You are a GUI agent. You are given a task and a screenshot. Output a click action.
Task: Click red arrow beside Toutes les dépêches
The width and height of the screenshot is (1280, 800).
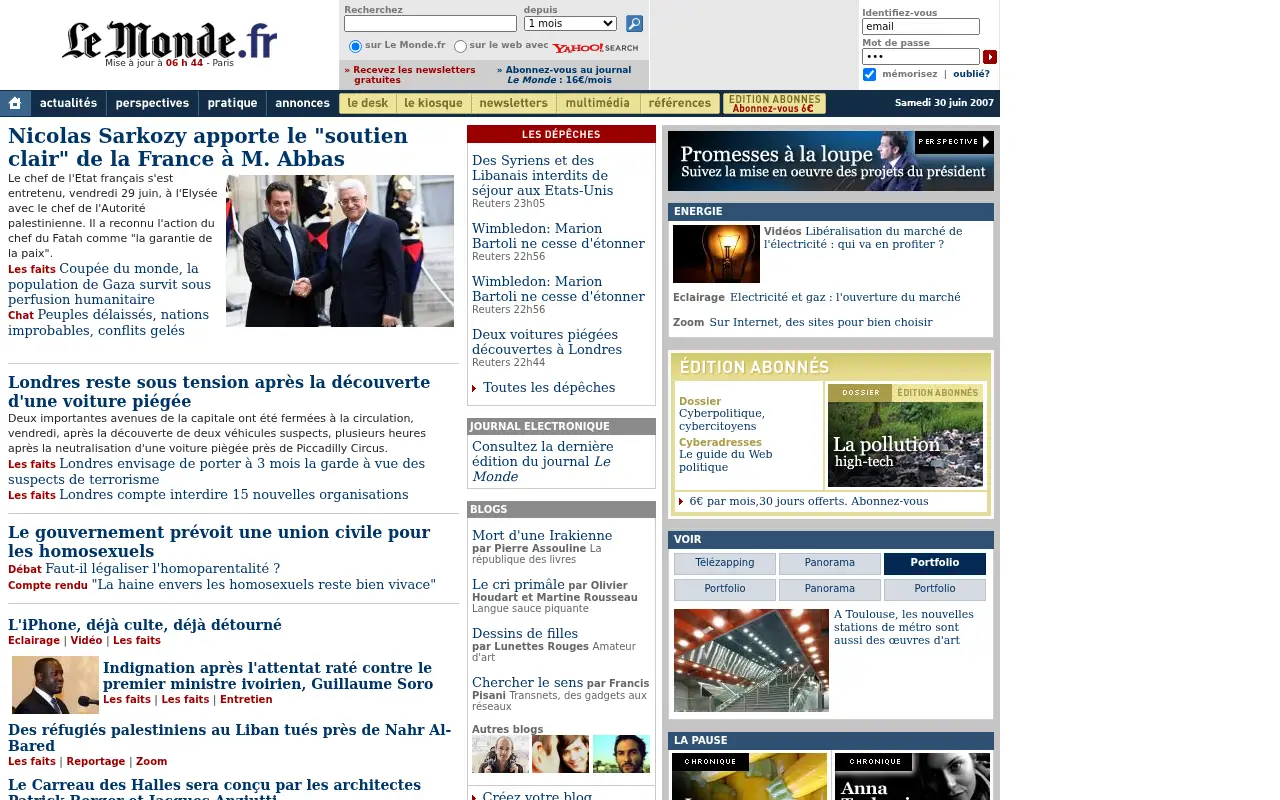474,388
